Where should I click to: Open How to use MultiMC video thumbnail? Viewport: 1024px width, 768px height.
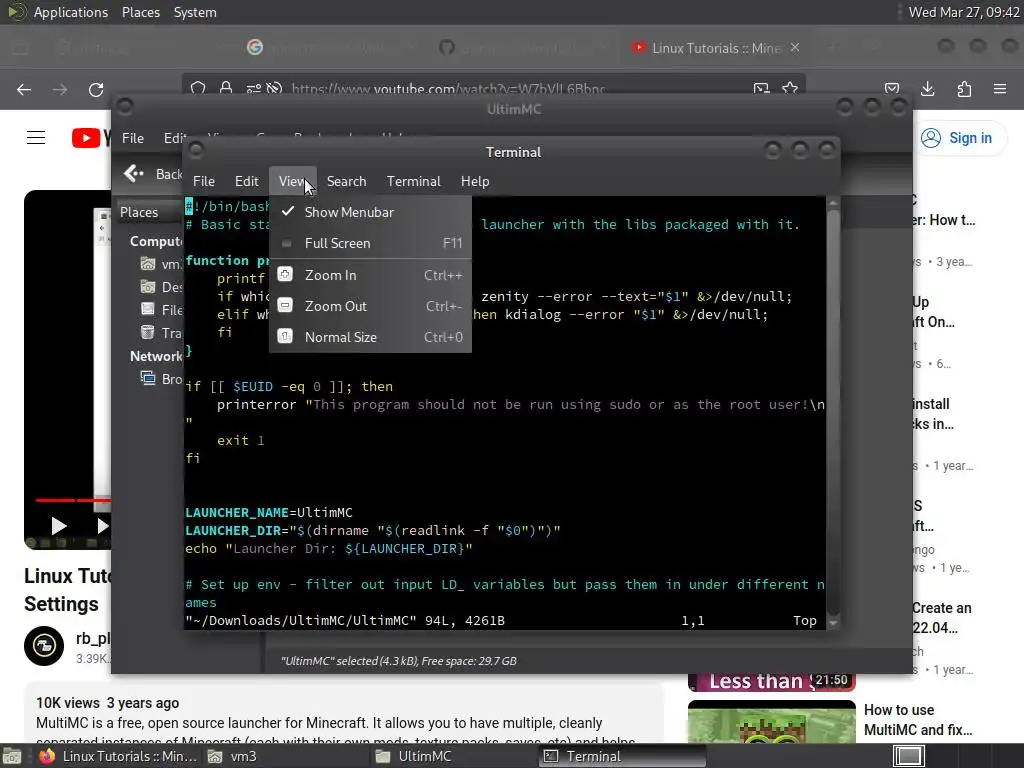pyautogui.click(x=771, y=722)
